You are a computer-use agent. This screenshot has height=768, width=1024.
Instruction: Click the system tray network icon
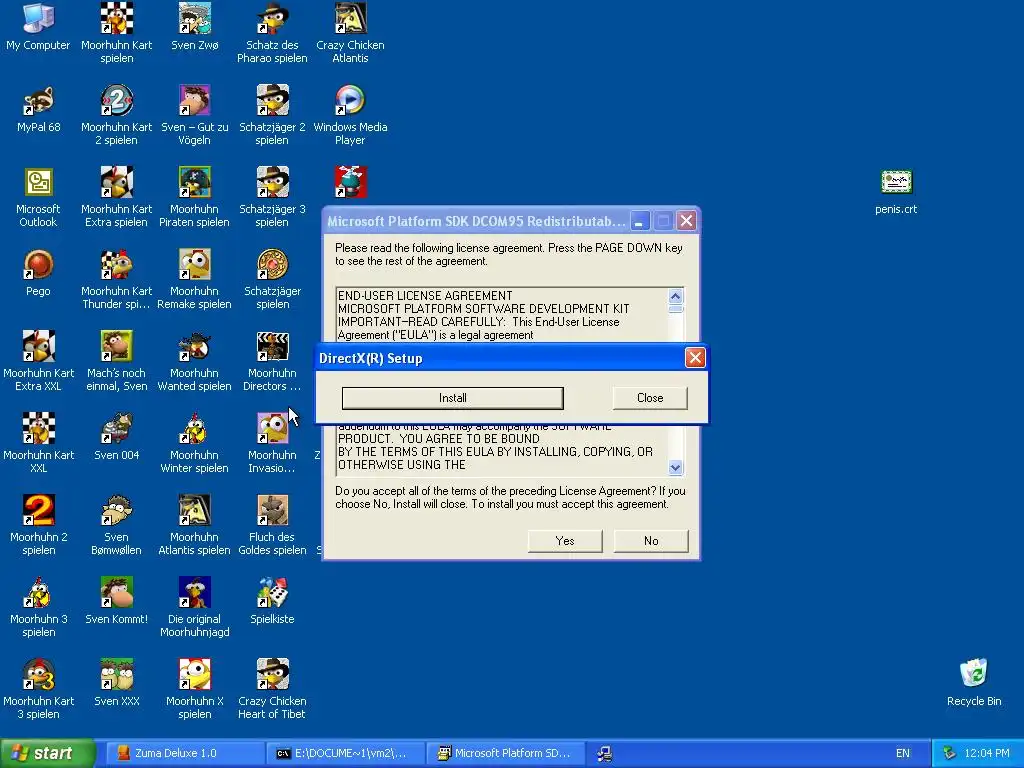(x=949, y=753)
